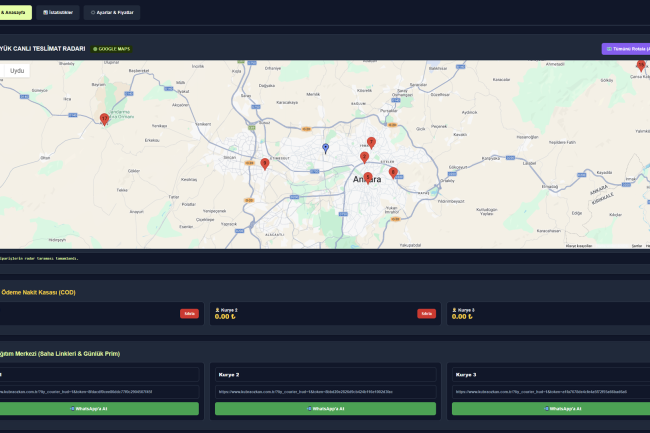Click the Tümünü Rotala purple button
The height and width of the screenshot is (433, 650).
click(626, 49)
